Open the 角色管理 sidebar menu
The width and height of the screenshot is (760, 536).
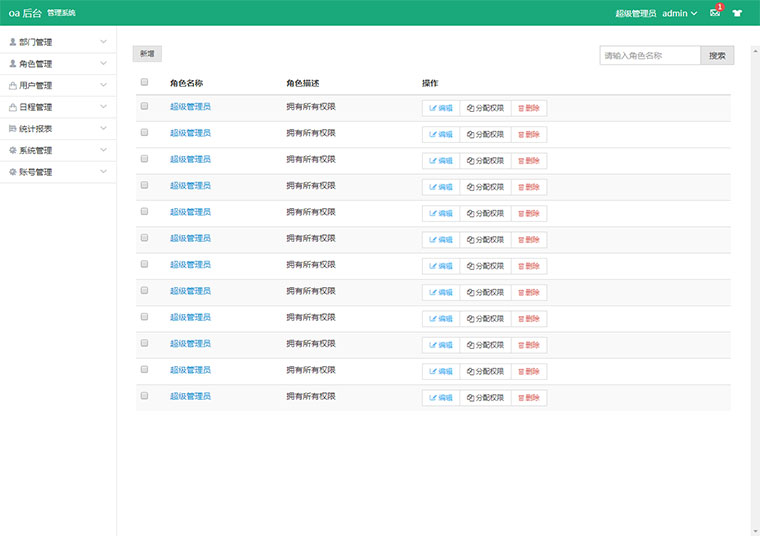pos(58,63)
